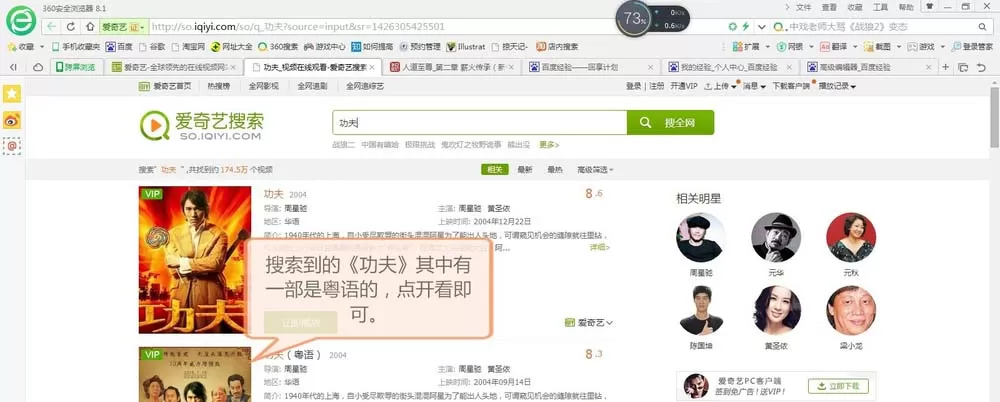Expand the 网银 dropdown arrow
The image size is (1000, 402).
811,47
